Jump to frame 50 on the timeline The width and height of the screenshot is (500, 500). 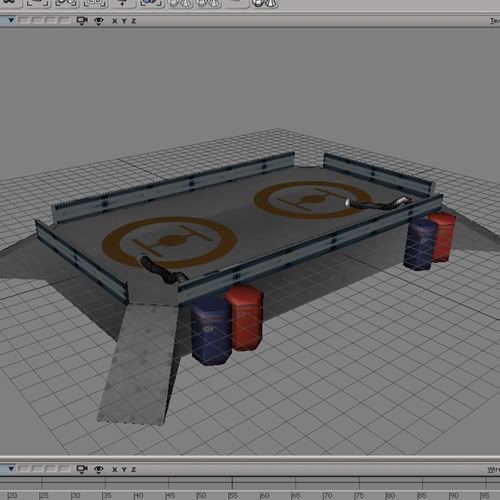(202, 495)
